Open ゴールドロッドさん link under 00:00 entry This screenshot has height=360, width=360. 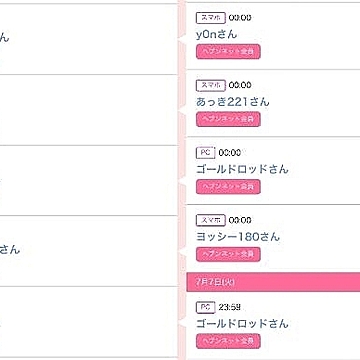[242, 169]
